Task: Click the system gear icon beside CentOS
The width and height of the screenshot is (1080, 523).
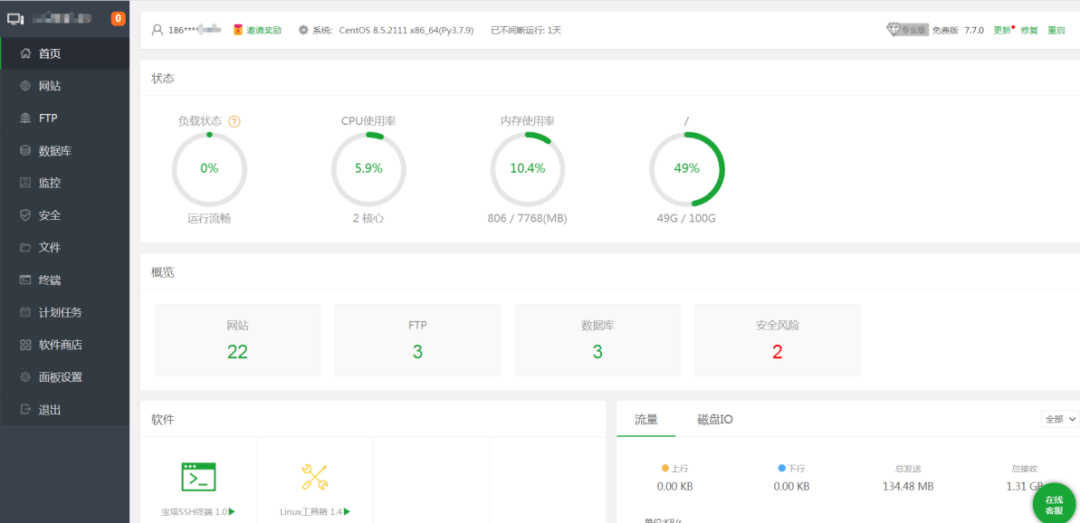Action: (303, 30)
